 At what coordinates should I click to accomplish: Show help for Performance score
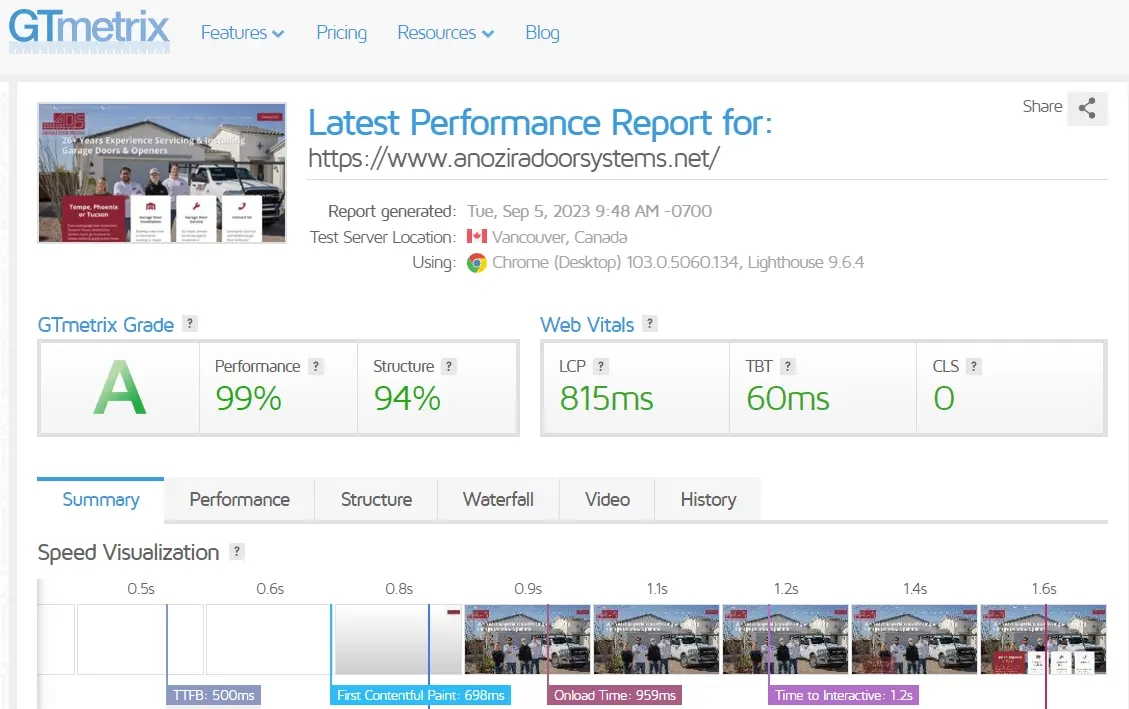[315, 366]
